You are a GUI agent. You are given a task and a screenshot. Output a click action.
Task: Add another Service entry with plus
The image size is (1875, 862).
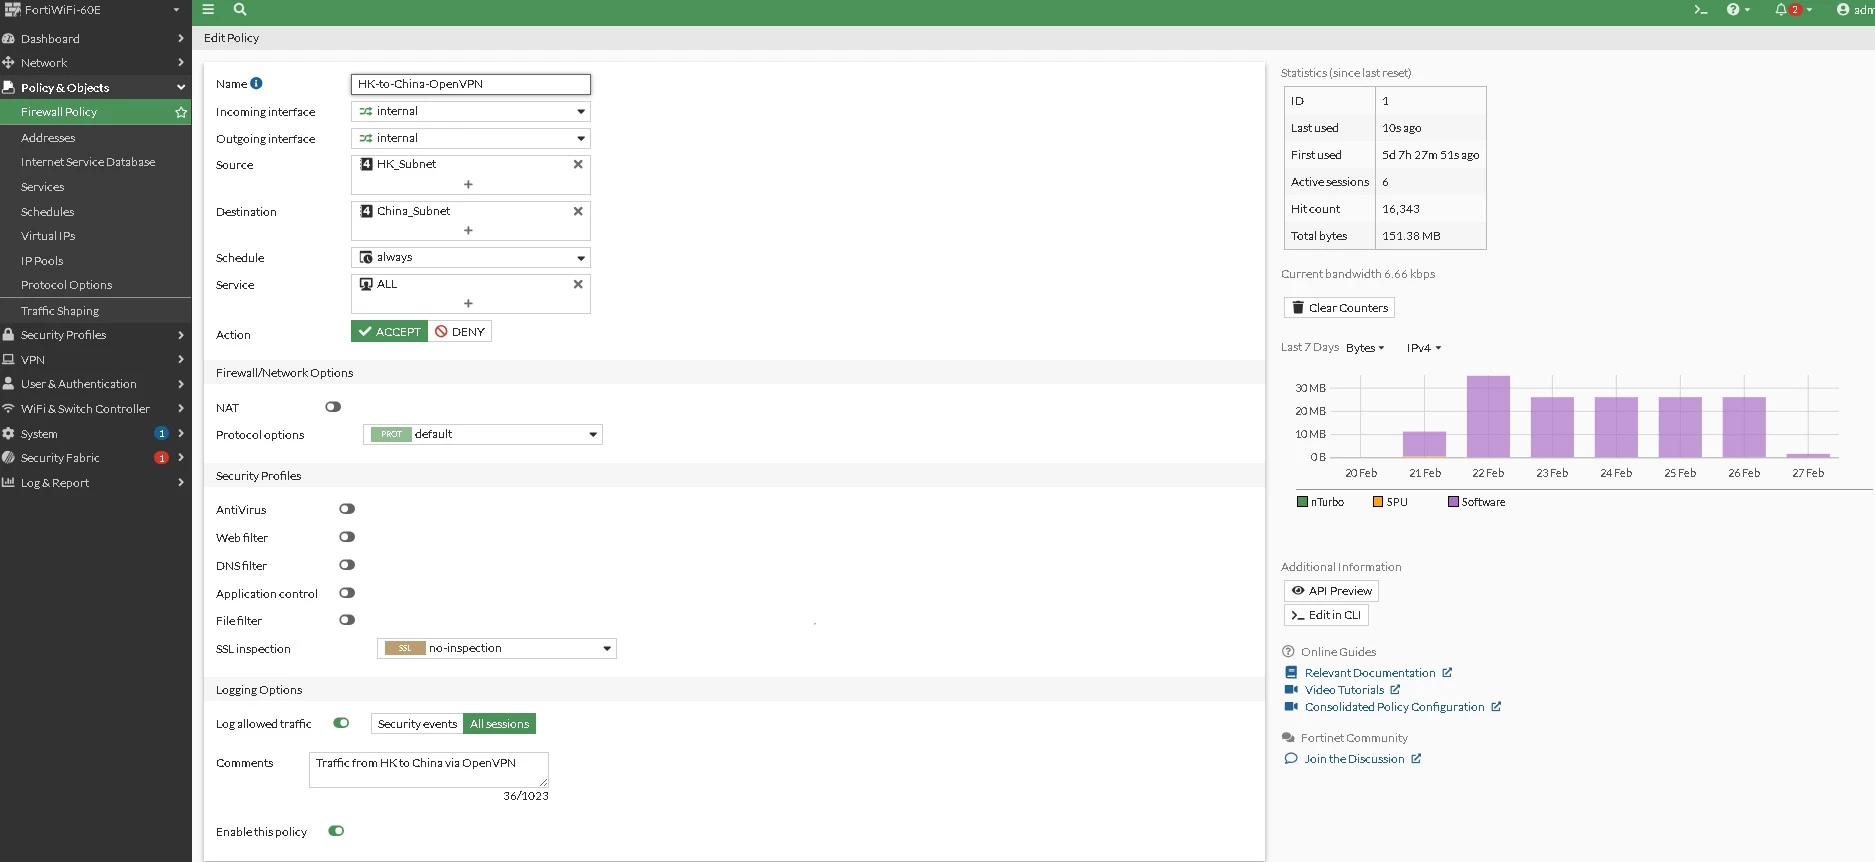[468, 303]
